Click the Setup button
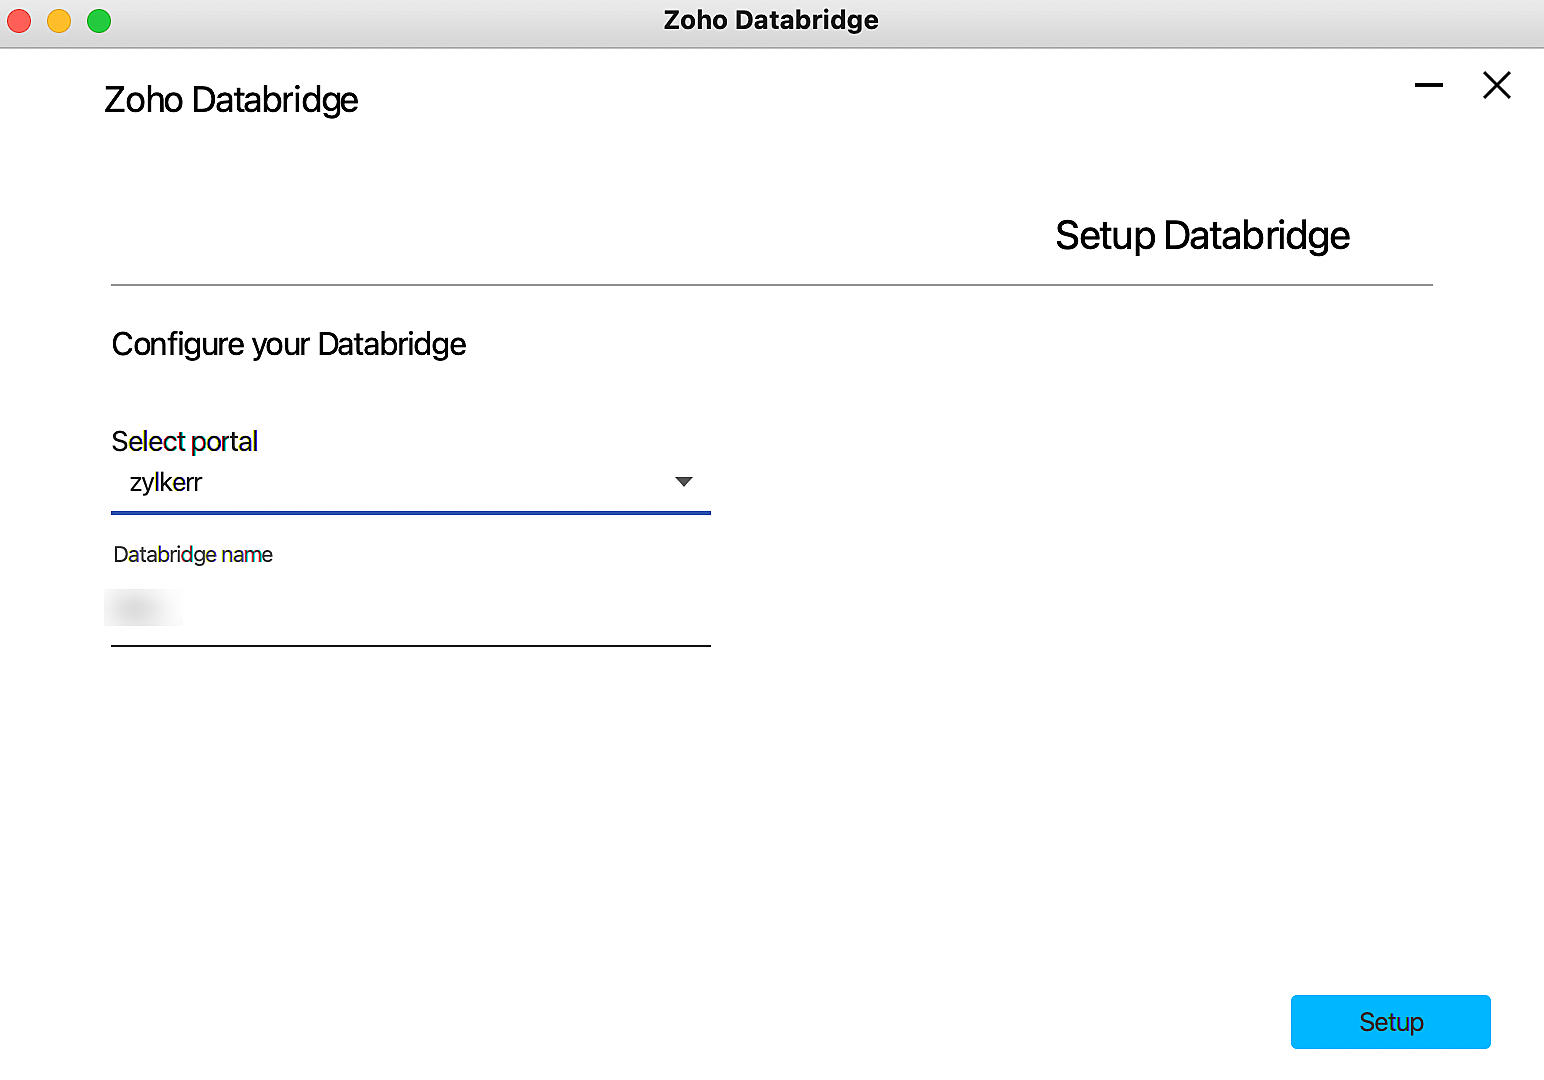This screenshot has width=1544, height=1080. [x=1390, y=1022]
